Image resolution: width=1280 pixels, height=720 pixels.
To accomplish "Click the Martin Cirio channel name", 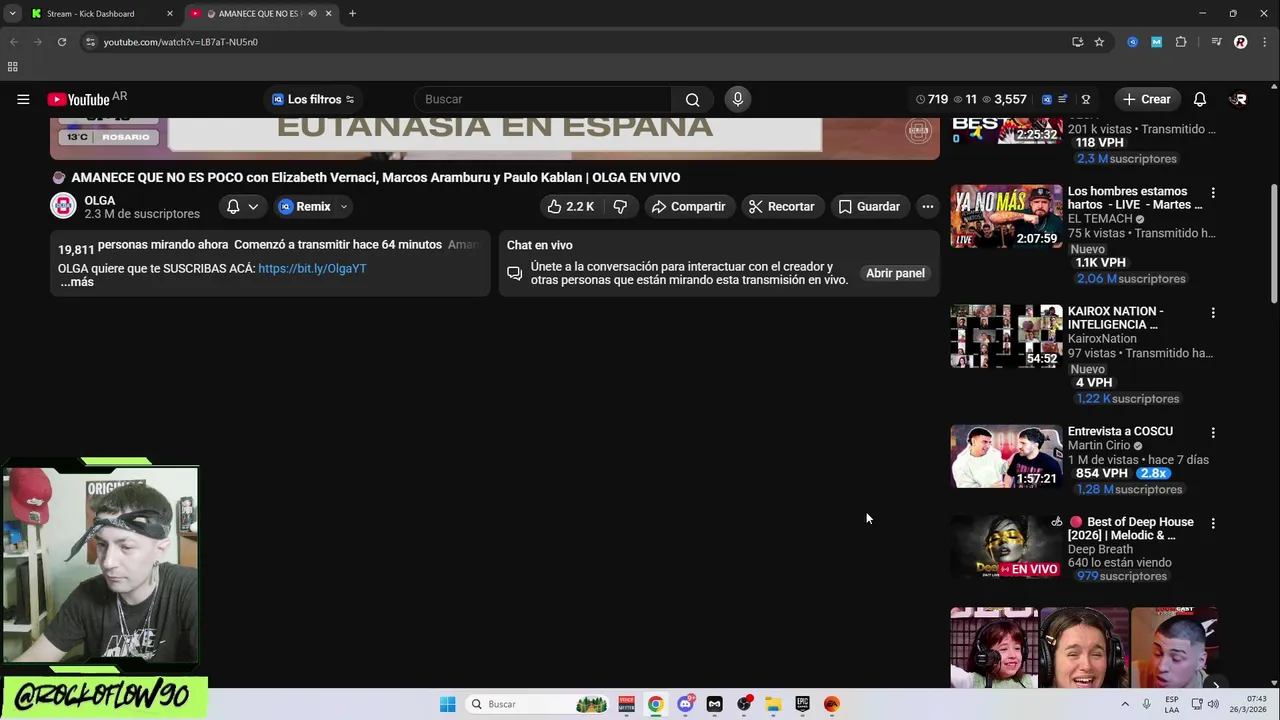I will [1098, 446].
